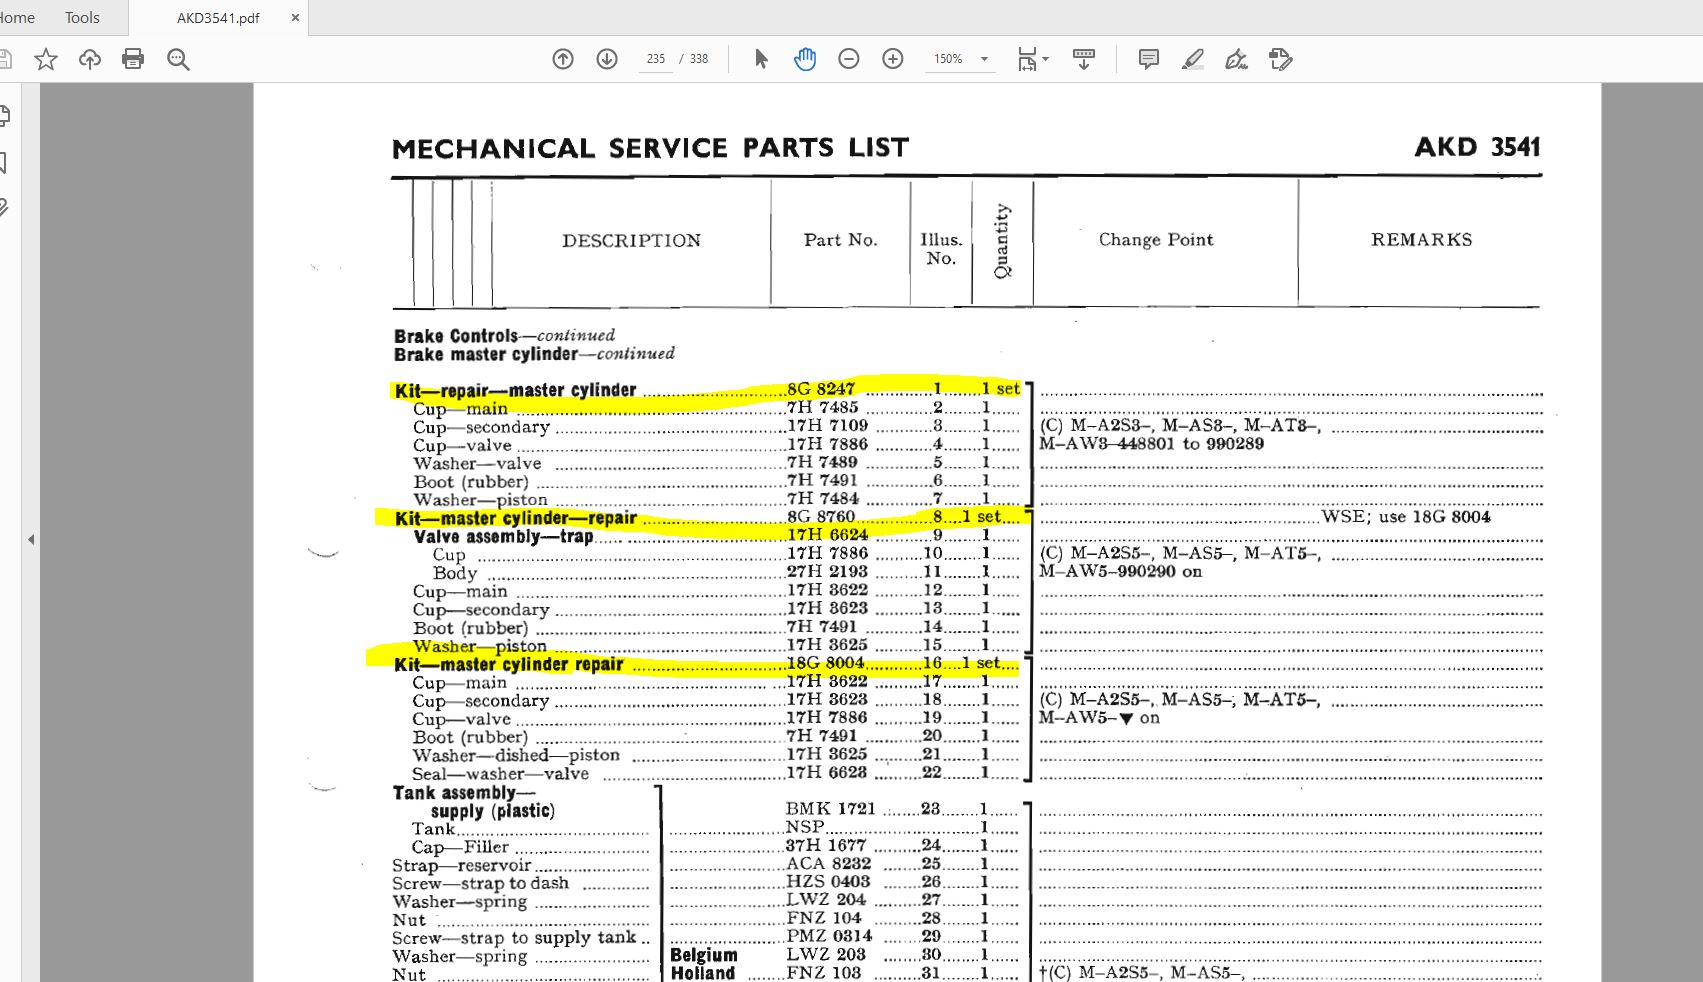Click Seal—washer—valve row text
1703x982 pixels.
pos(500,773)
